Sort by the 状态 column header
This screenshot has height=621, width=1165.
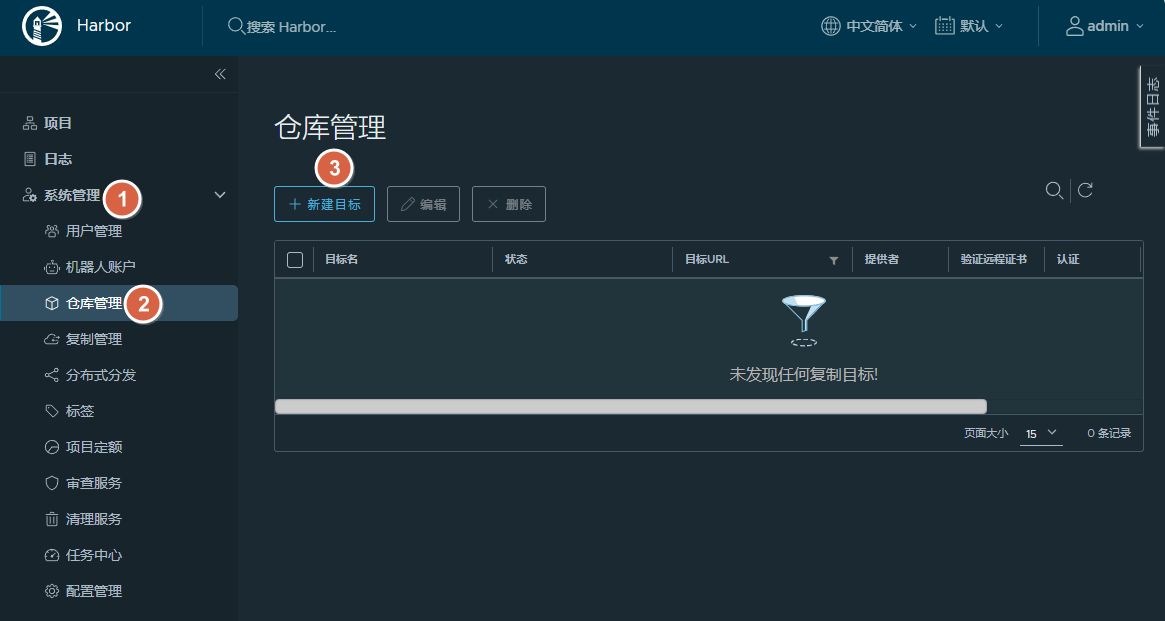coord(516,259)
